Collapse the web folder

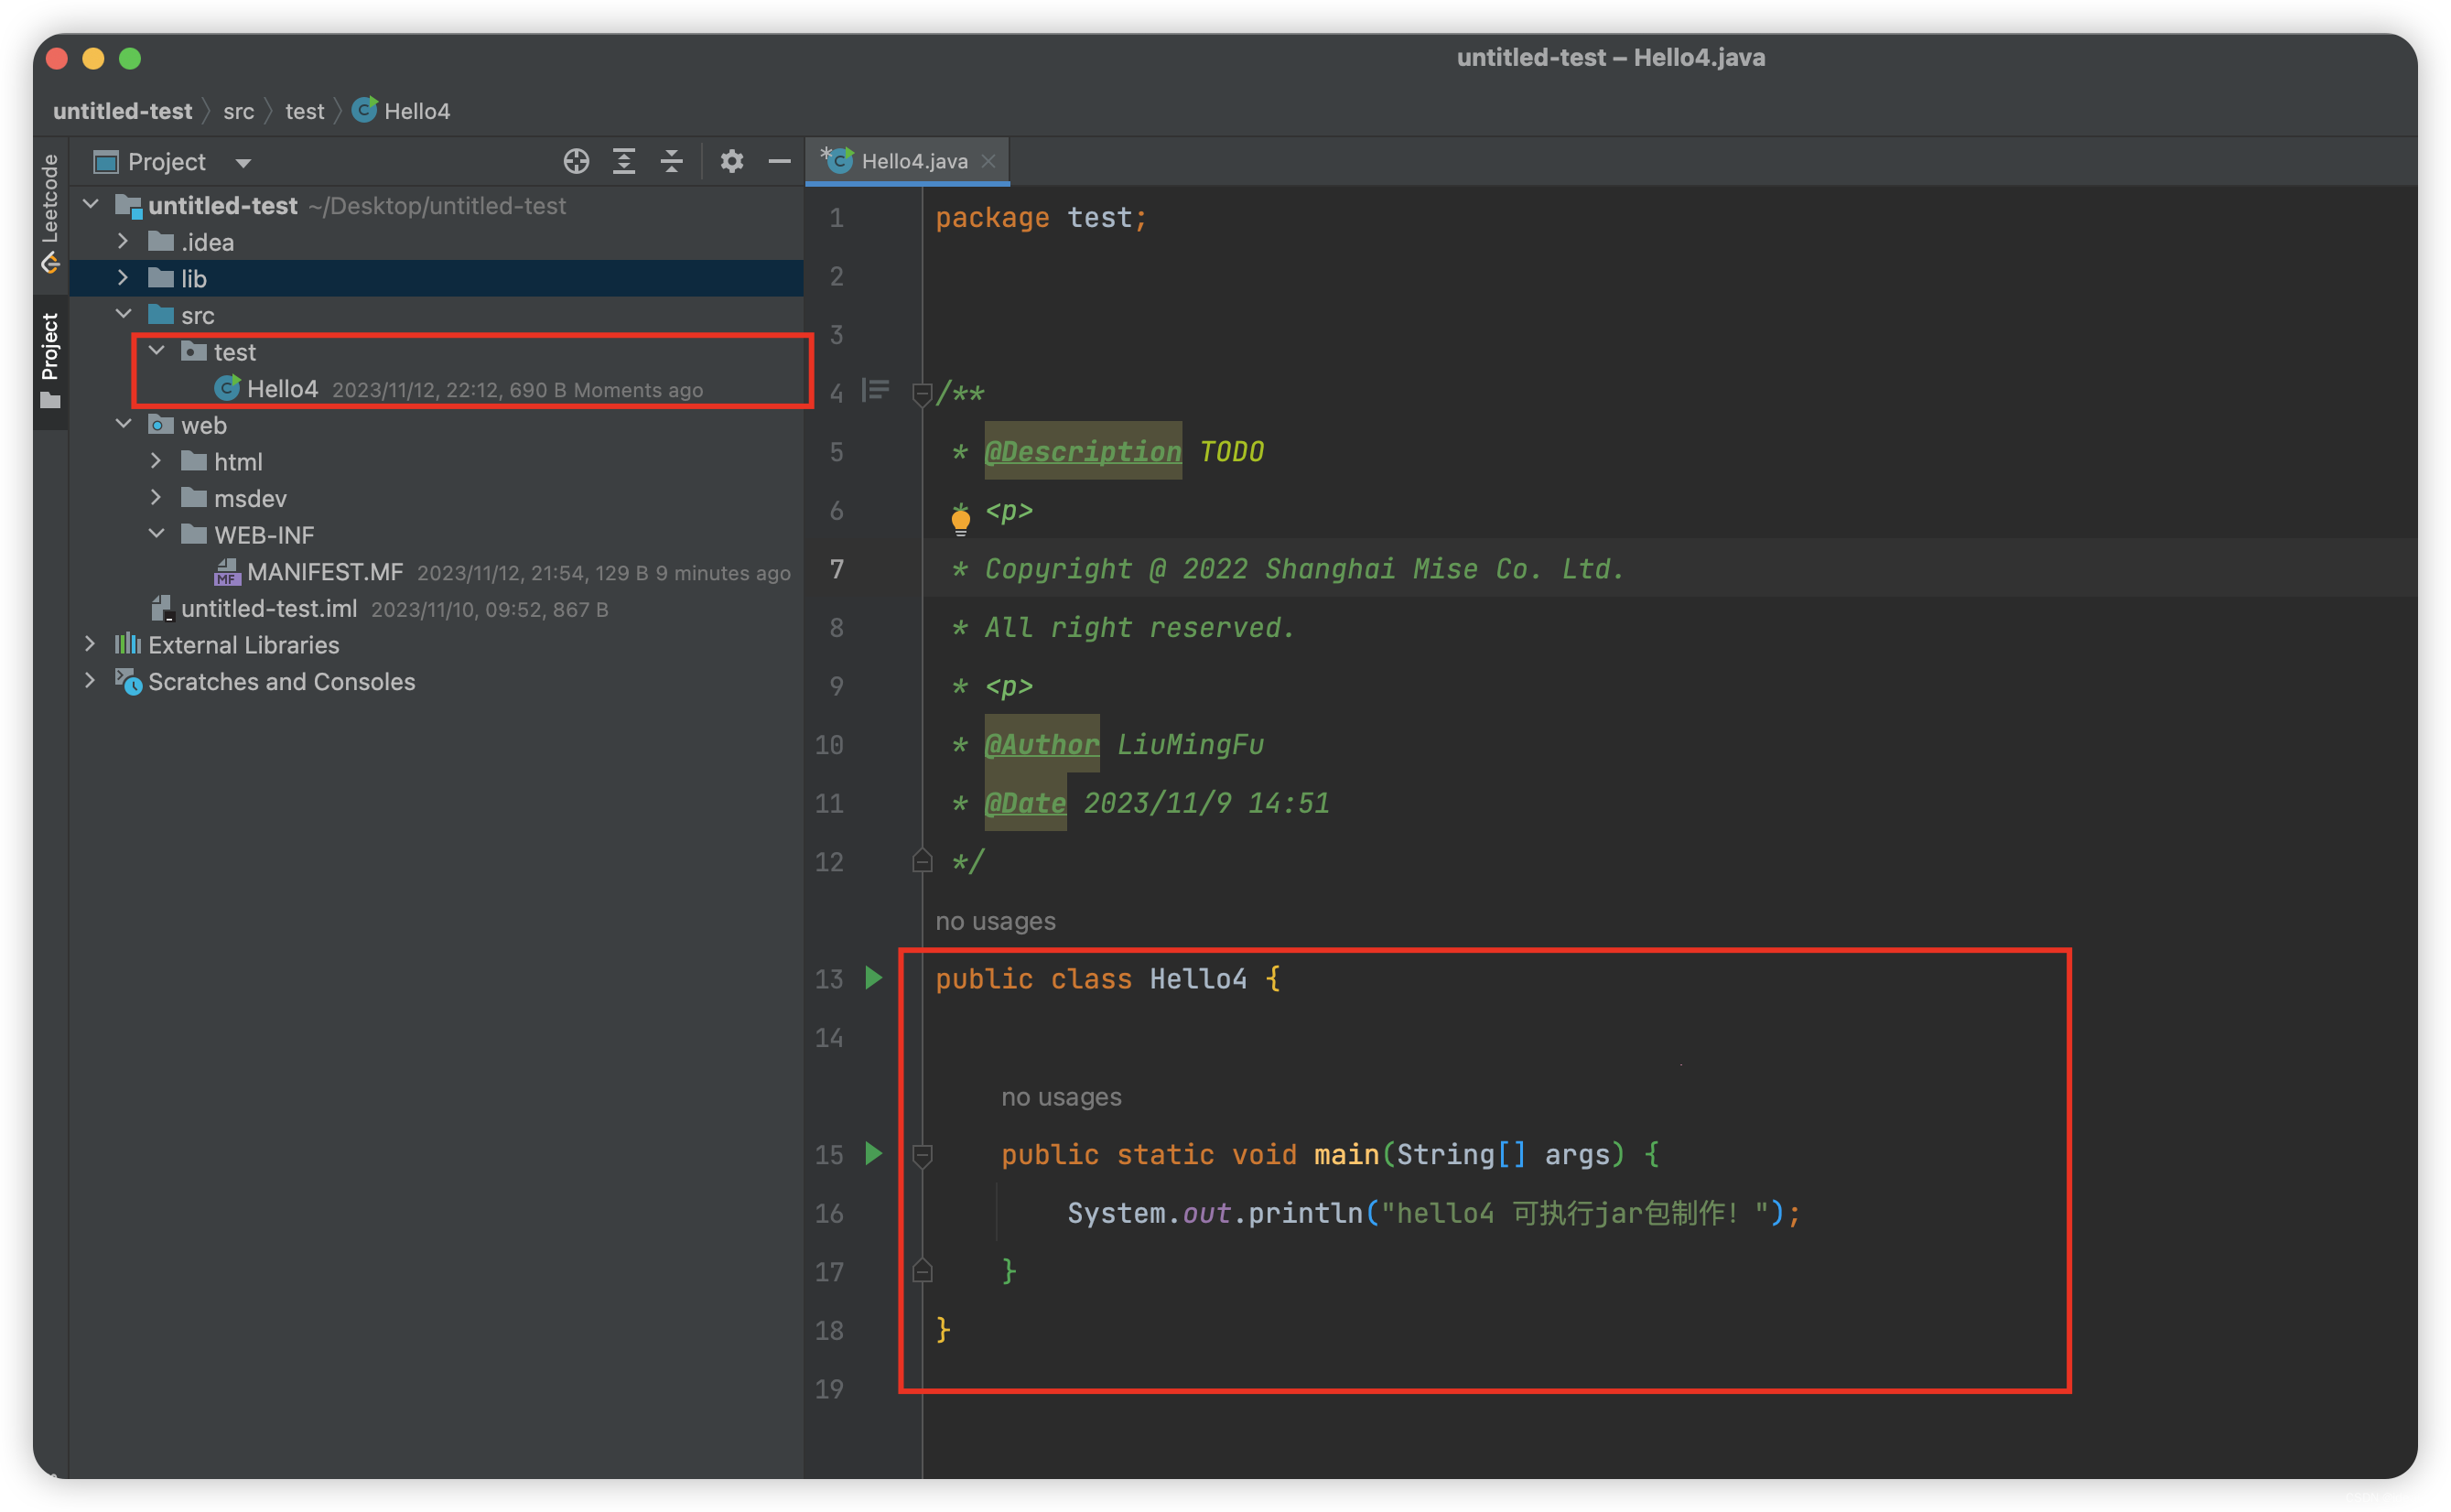(123, 424)
